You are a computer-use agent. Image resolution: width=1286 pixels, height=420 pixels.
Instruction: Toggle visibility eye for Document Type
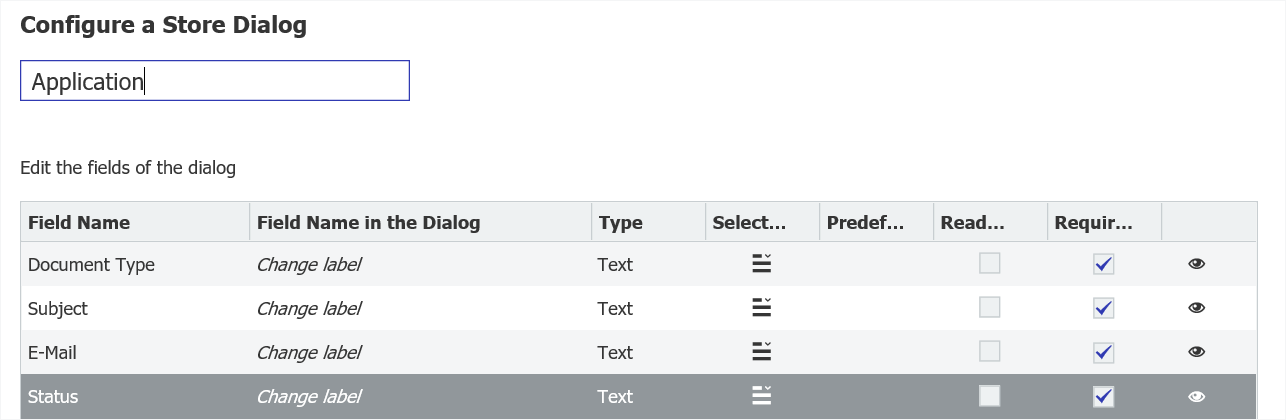[1196, 264]
